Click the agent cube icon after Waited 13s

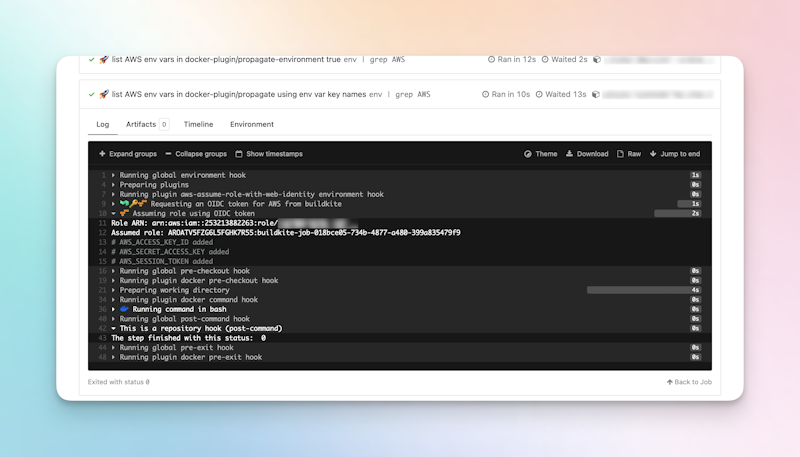595,94
